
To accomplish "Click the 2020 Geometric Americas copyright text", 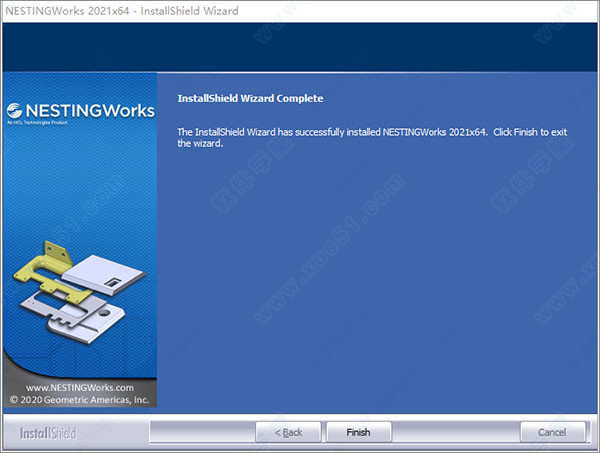I will click(79, 399).
